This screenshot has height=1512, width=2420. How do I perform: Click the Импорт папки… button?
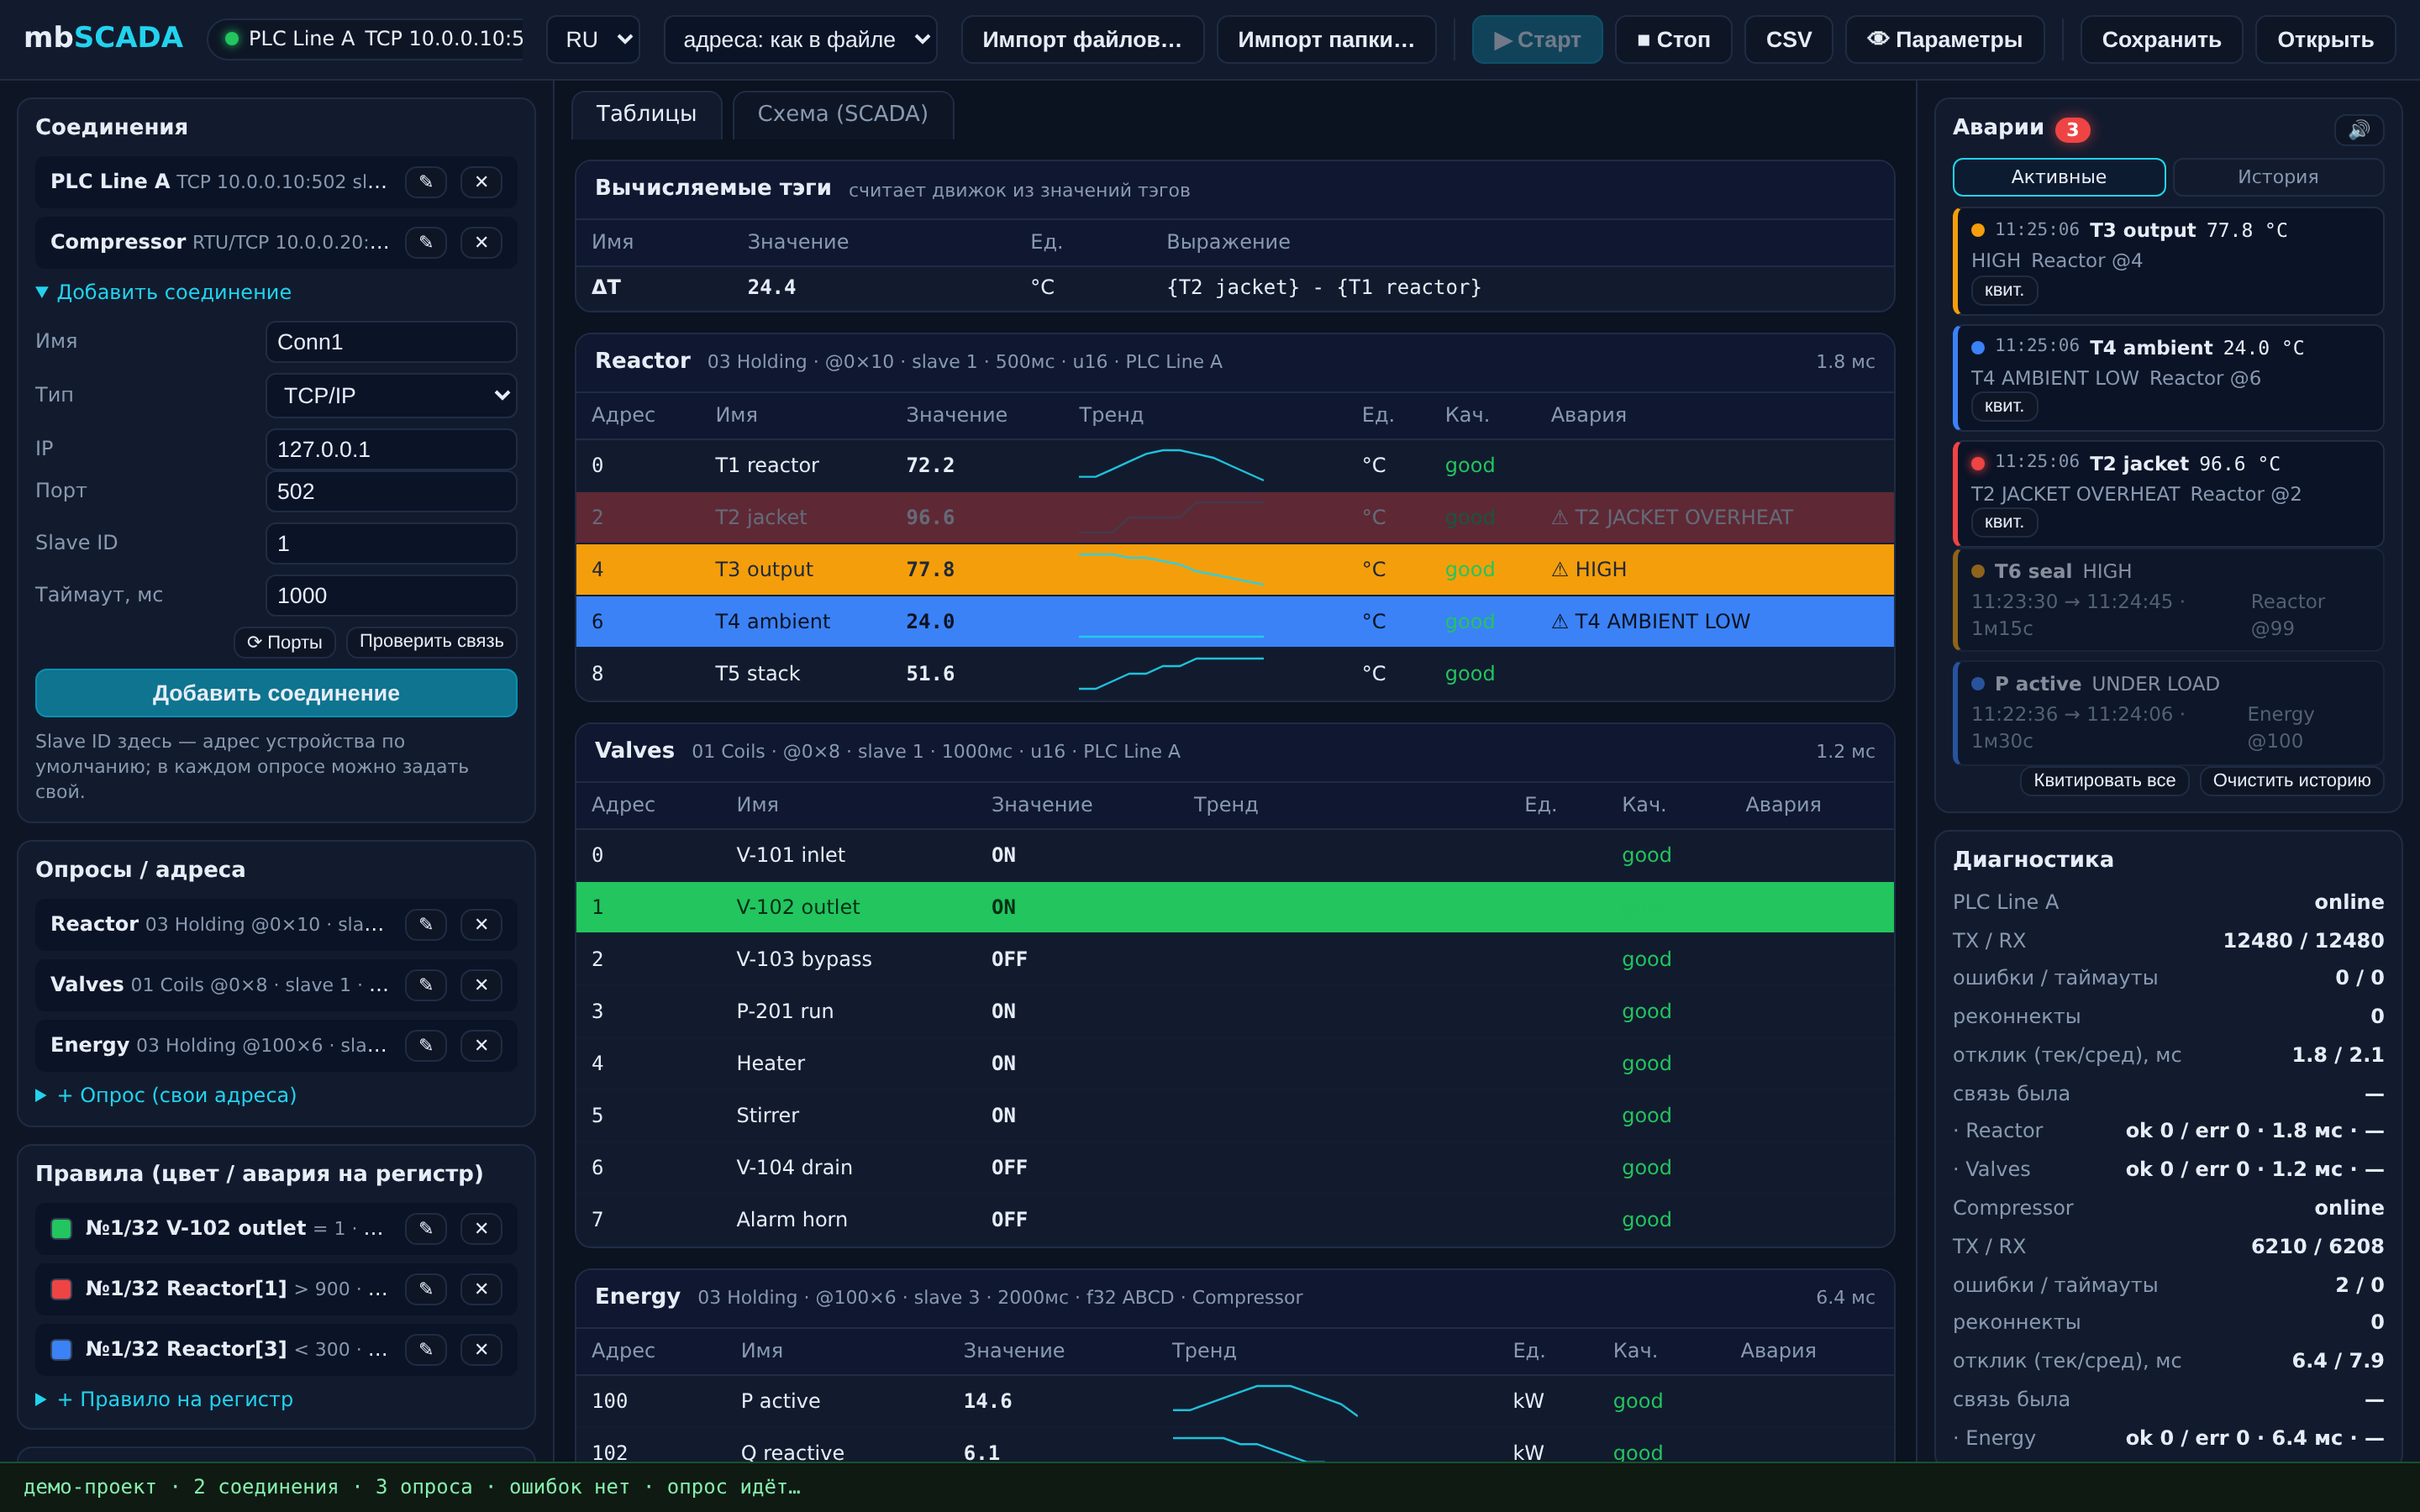pos(1326,40)
